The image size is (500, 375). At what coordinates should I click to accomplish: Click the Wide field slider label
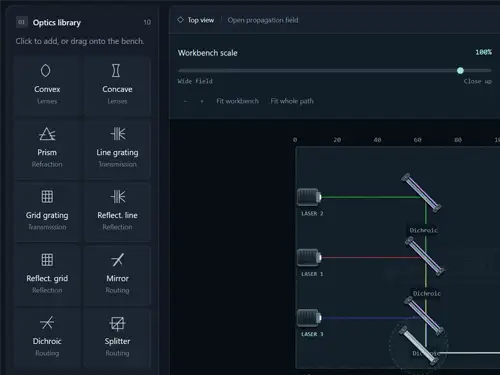(x=195, y=81)
